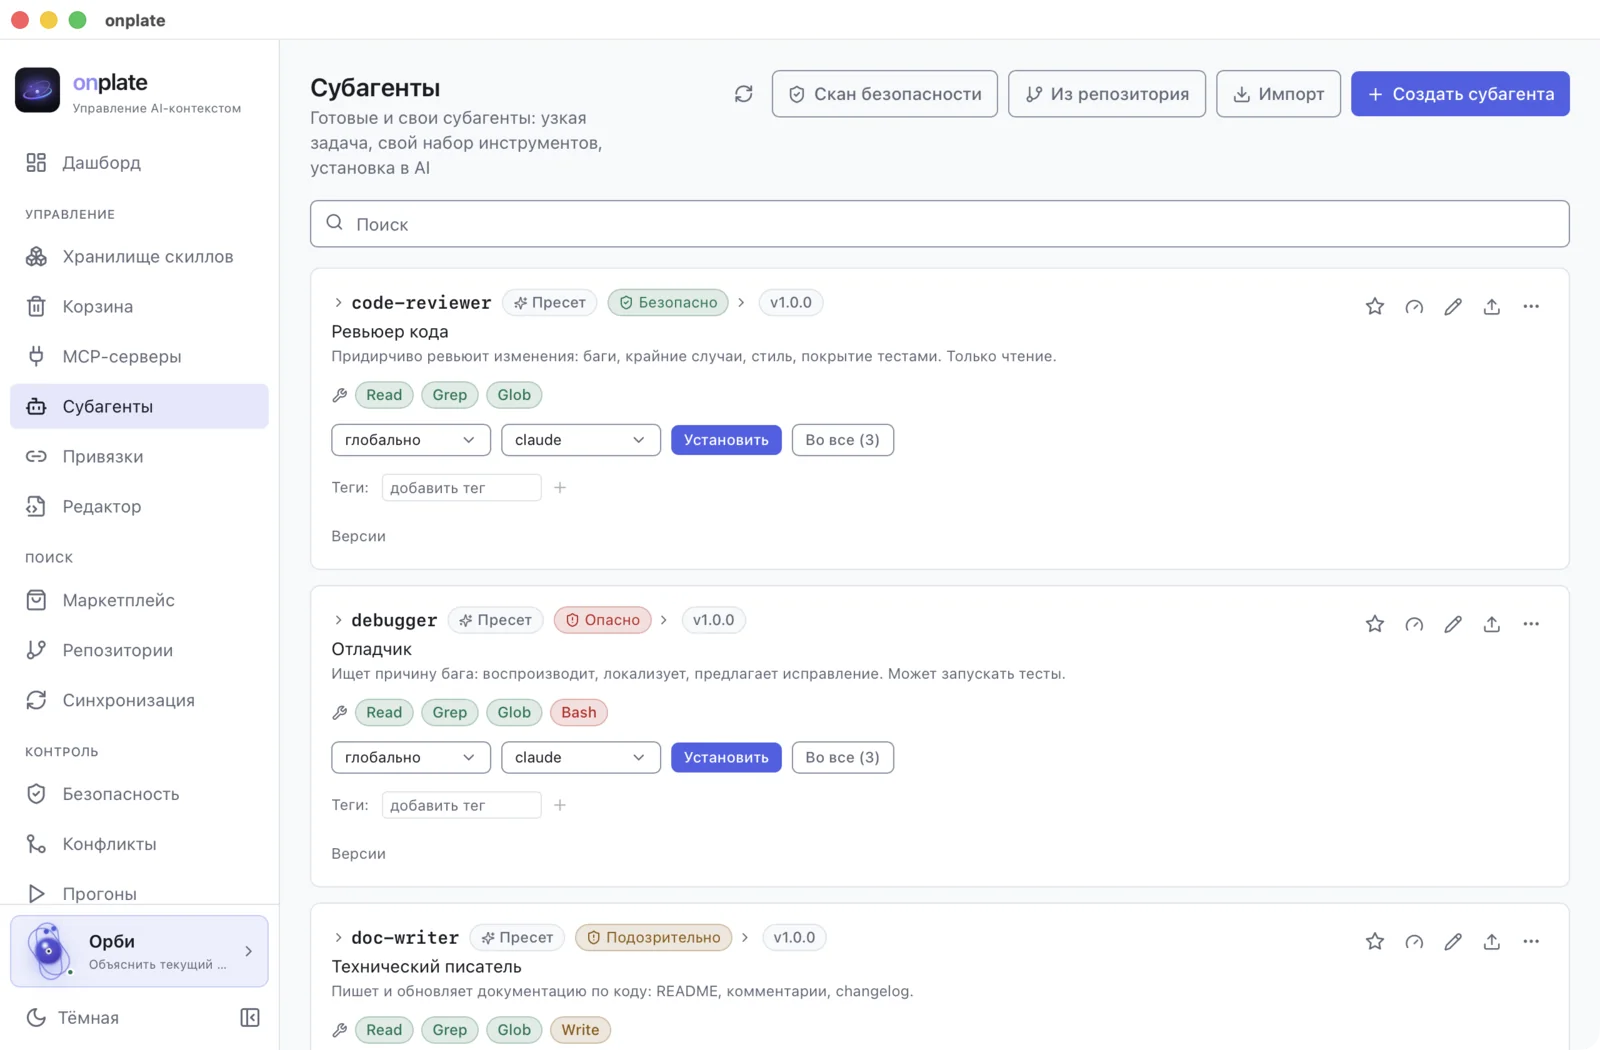Screen dimensions: 1600x1050
Task: Navigate to MCP-серверы
Action: coord(139,357)
